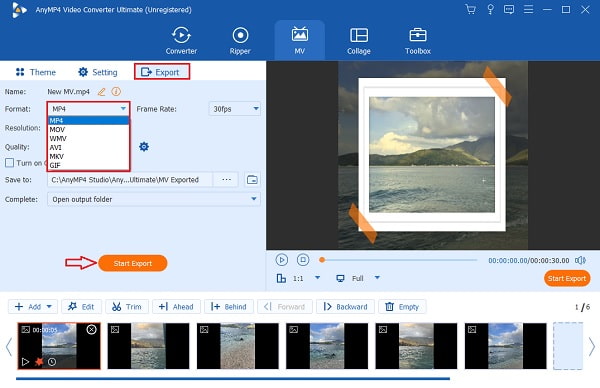Click the empty add-clip placeholder
The image size is (600, 388).
pyautogui.click(x=568, y=346)
